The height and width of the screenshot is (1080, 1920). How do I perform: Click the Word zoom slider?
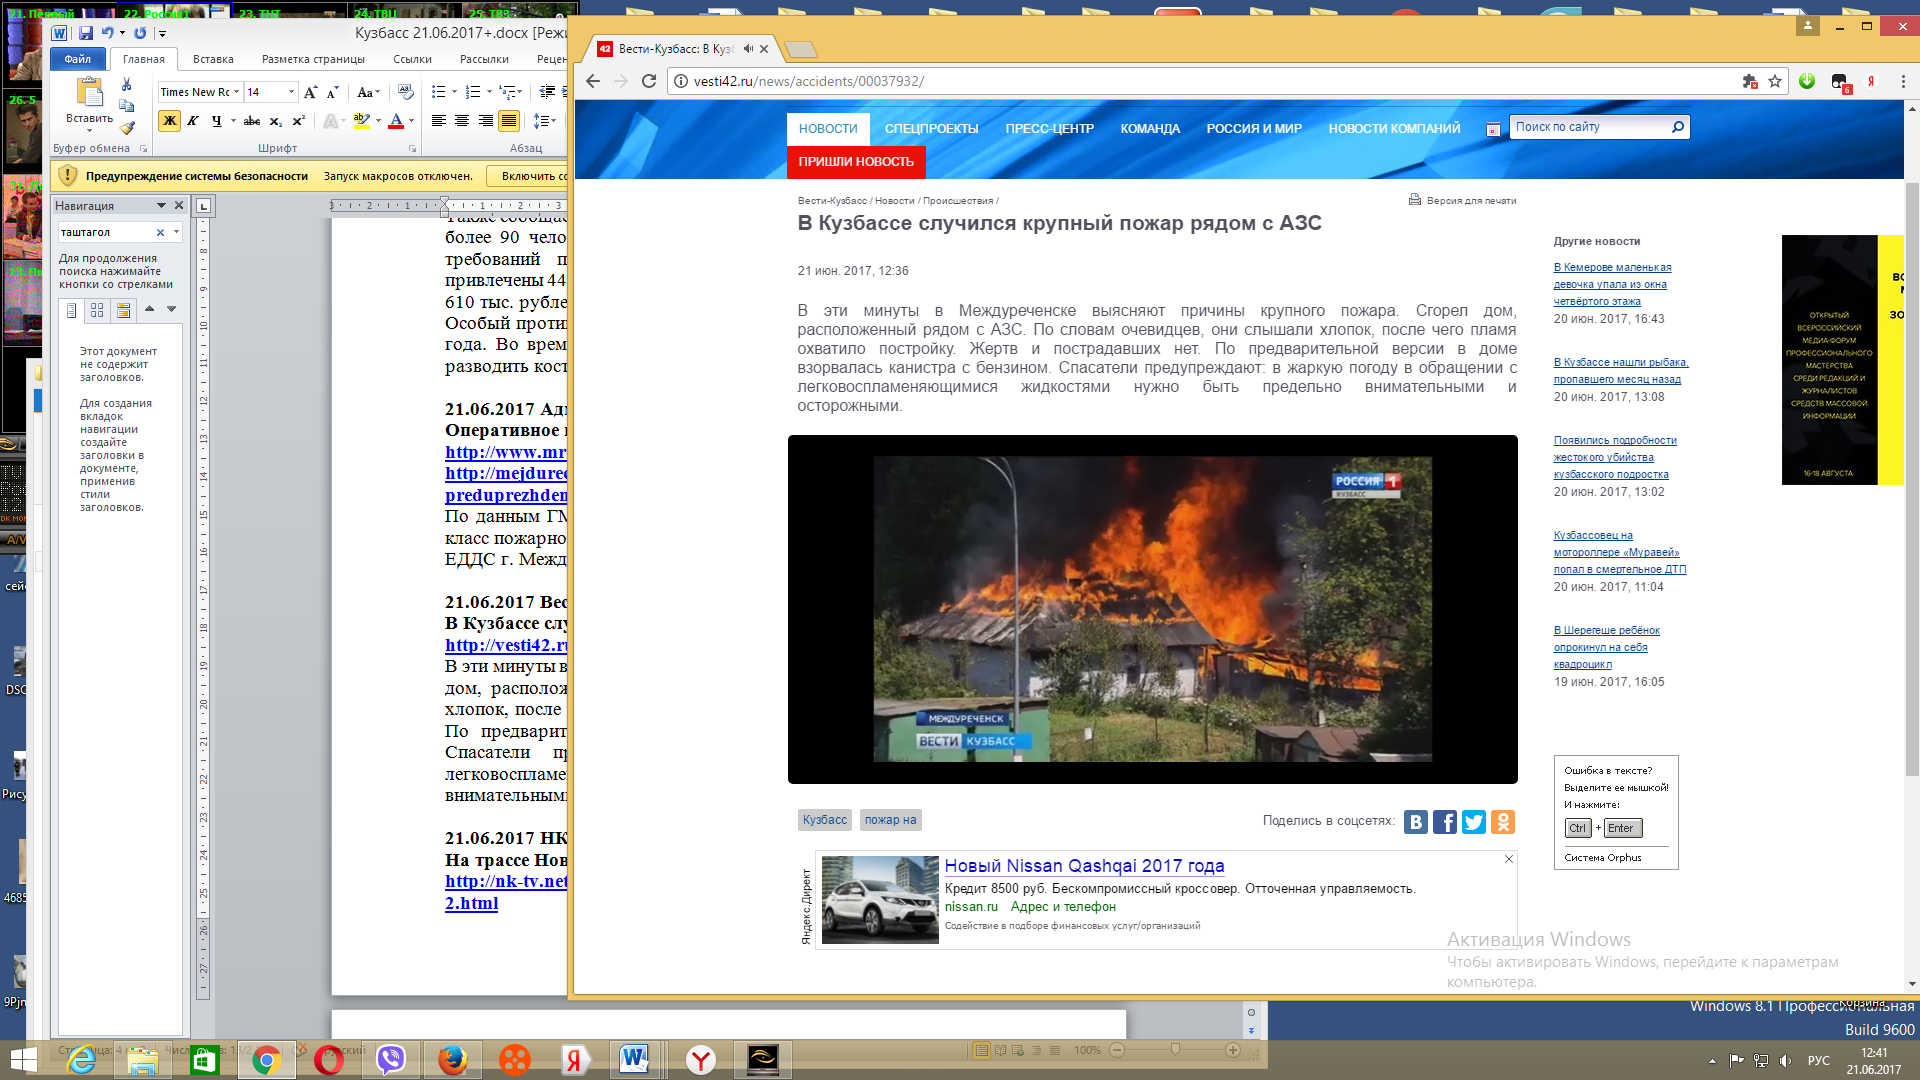tap(1175, 1050)
